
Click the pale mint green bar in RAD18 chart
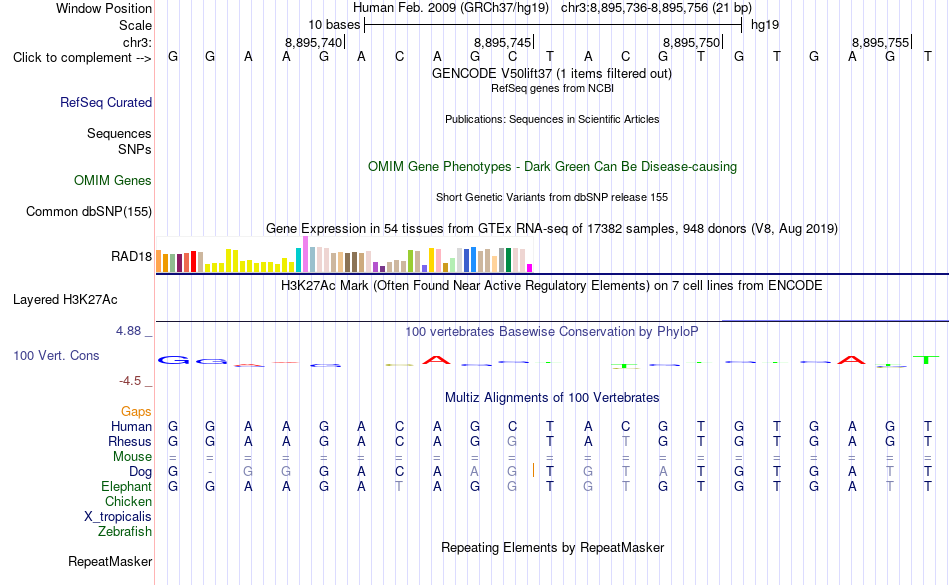tap(453, 265)
